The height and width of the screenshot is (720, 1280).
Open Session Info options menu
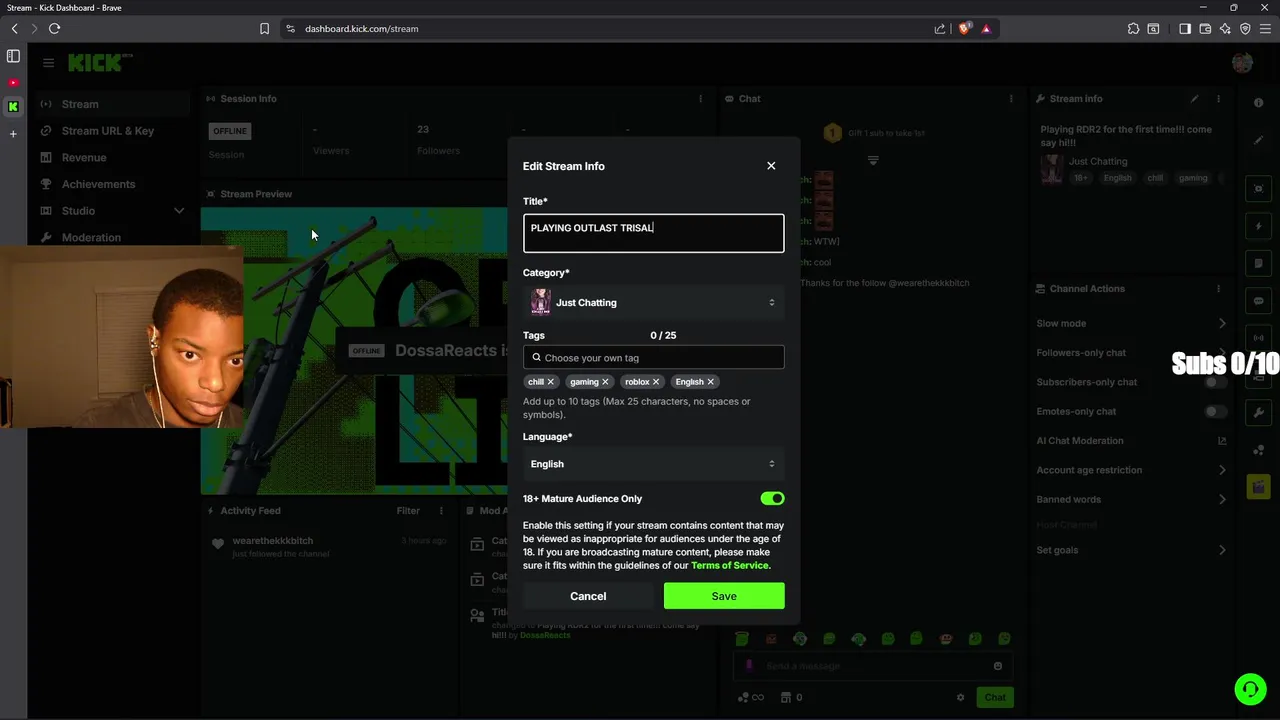point(700,99)
